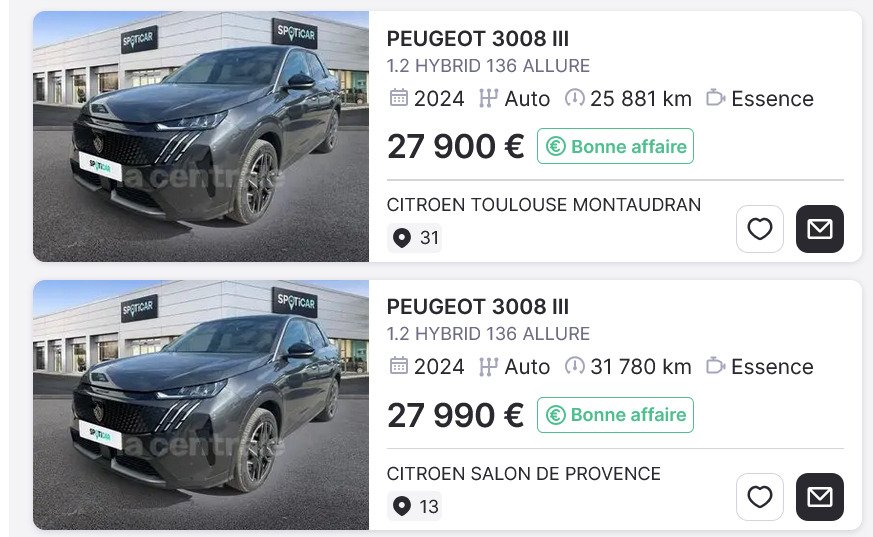Favorite the Toulouse Montaudran listing with heart icon
This screenshot has height=537, width=873.
tap(760, 229)
